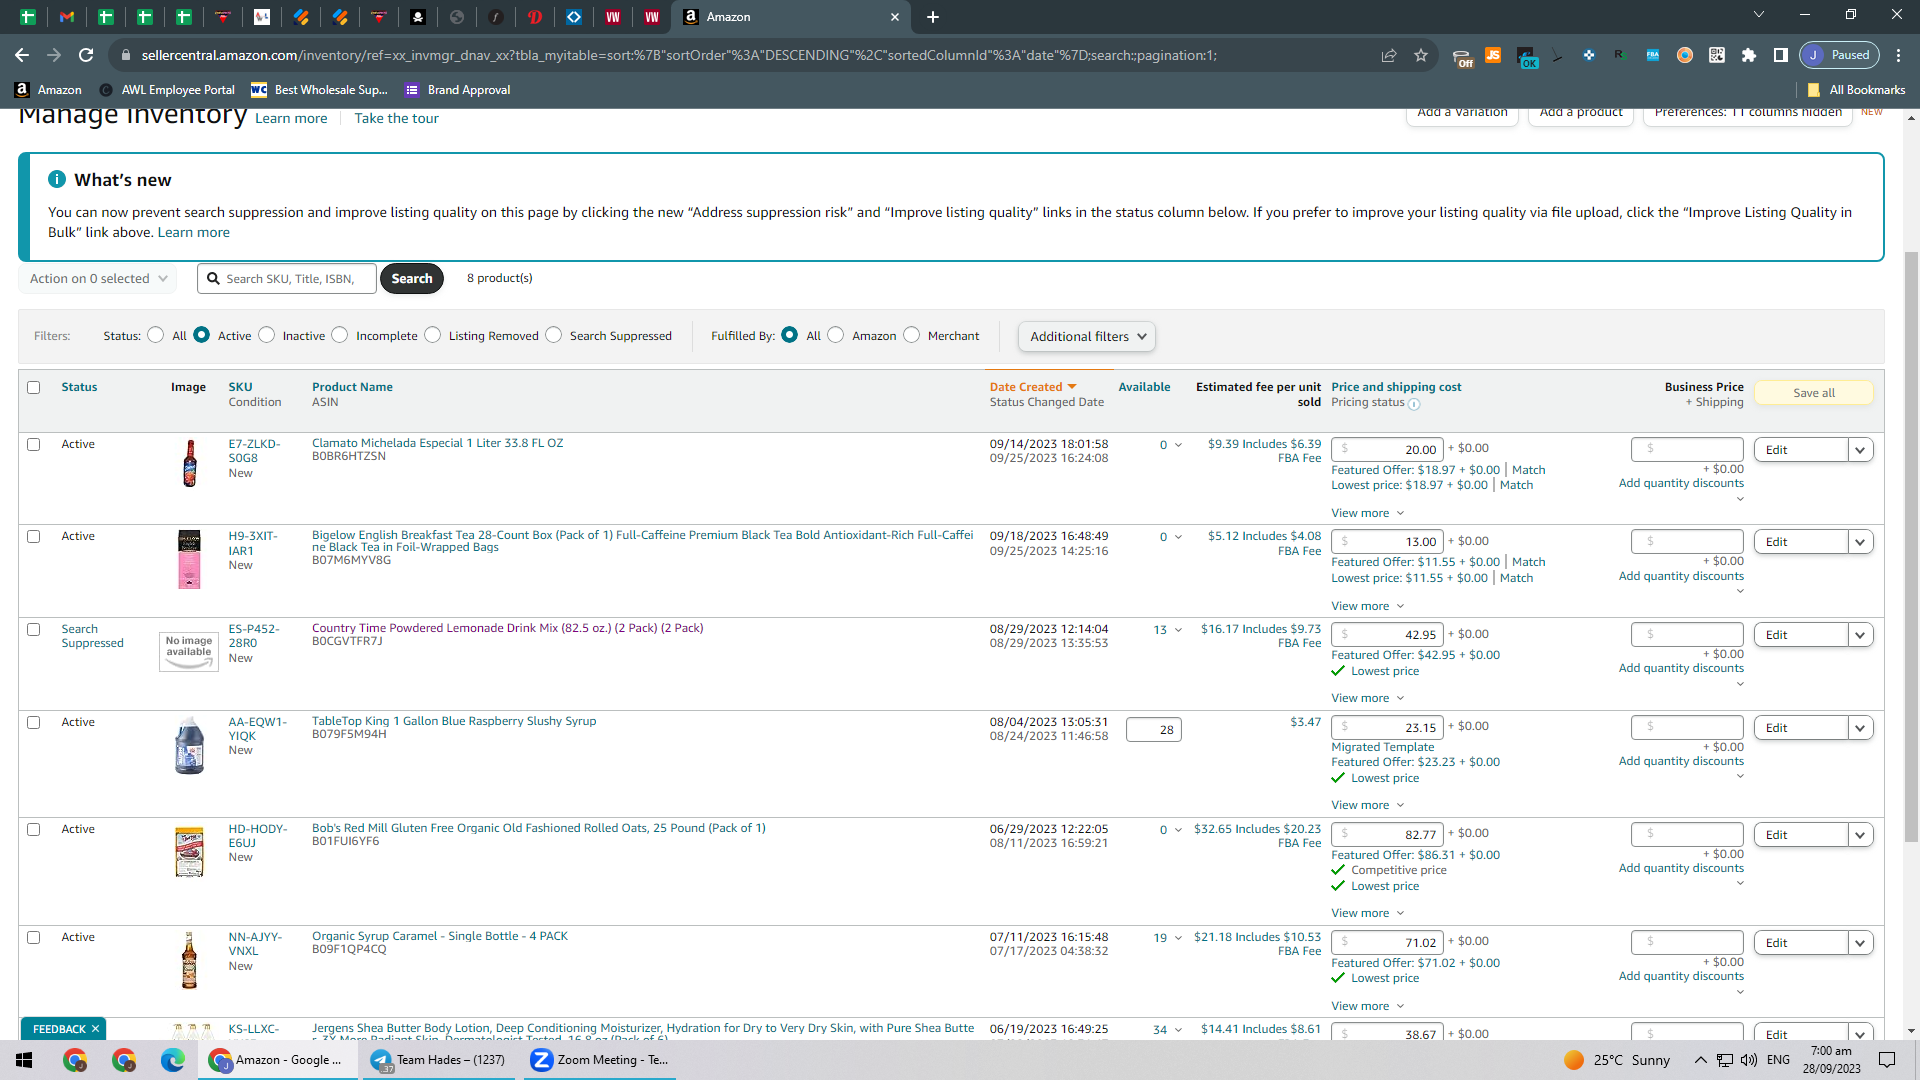1920x1080 pixels.
Task: Toggle the browser side panel icon
Action: [1781, 55]
